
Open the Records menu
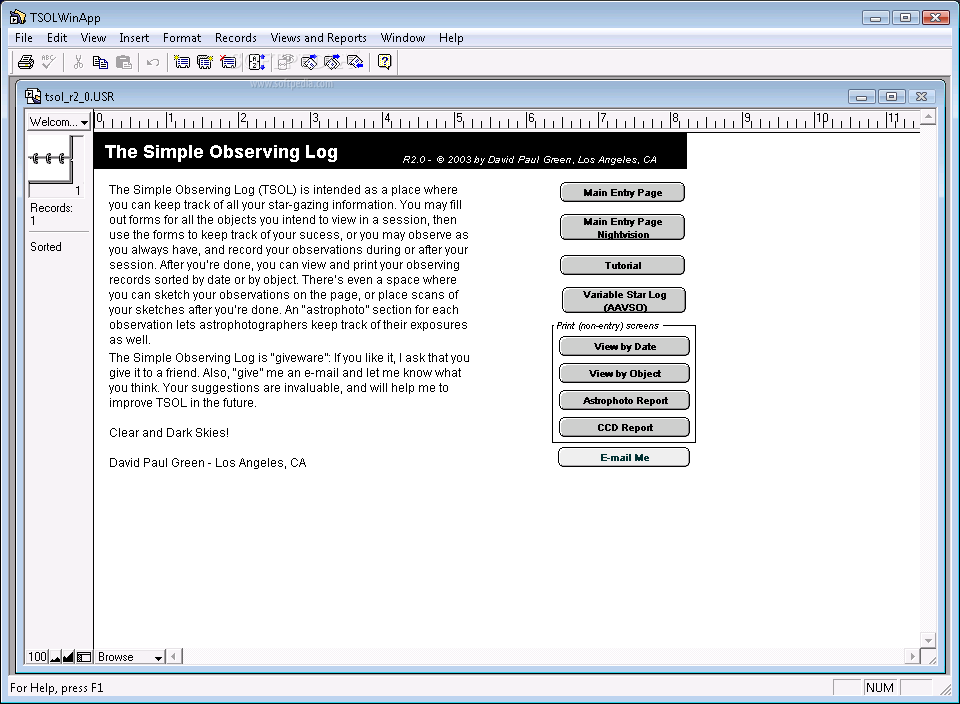pos(236,38)
